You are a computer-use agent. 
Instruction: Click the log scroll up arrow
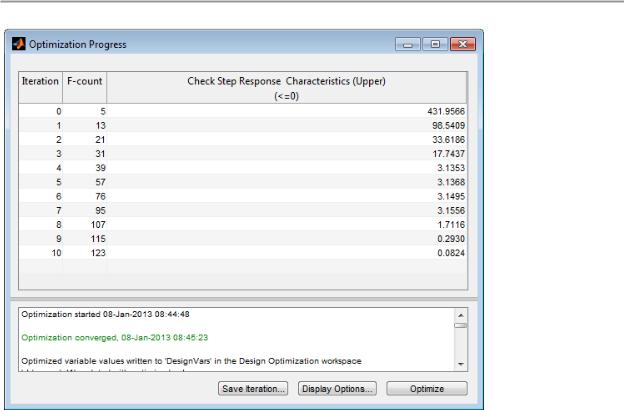[461, 315]
